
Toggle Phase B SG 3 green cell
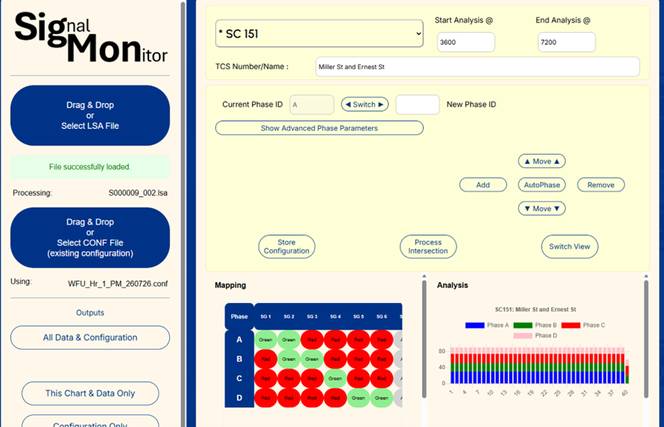[x=312, y=359]
